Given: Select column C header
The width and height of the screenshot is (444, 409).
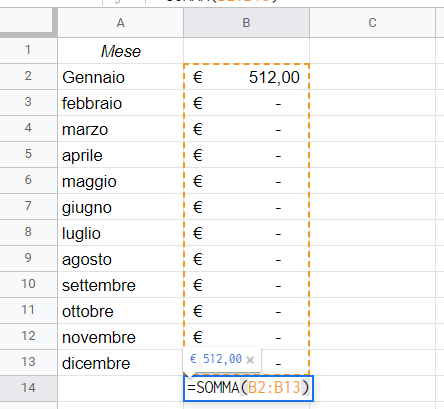Looking at the screenshot, I should (372, 23).
